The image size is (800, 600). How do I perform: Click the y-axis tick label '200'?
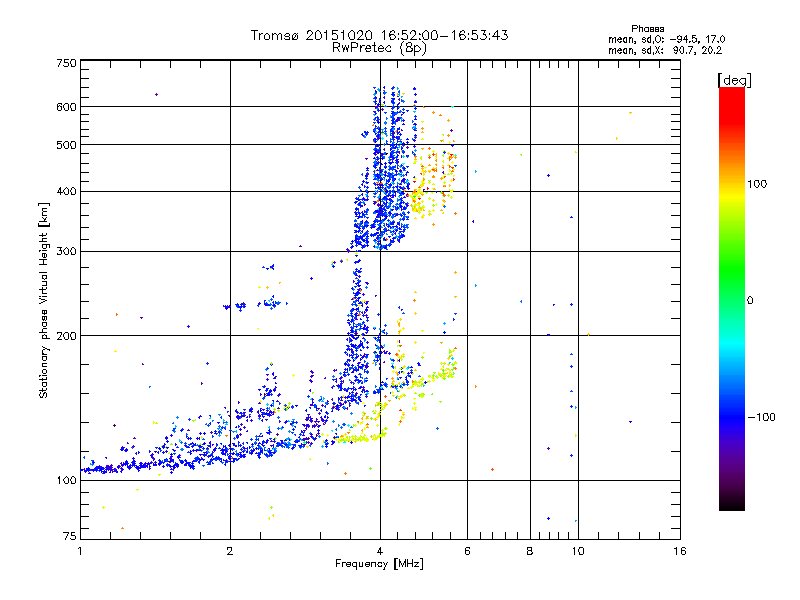[x=66, y=336]
